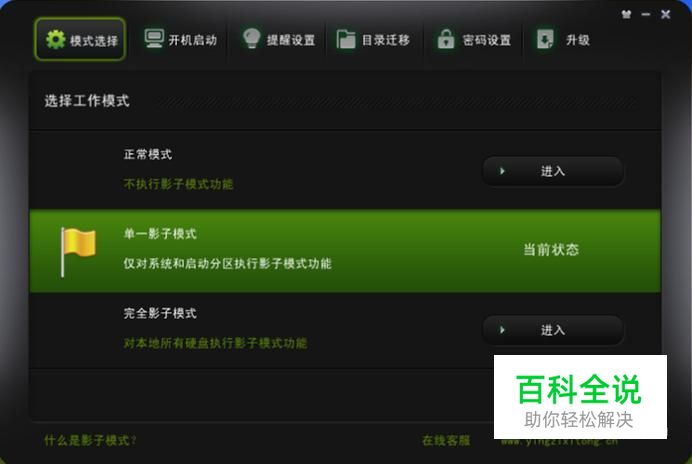Click the download icon for 升级

coord(545,39)
